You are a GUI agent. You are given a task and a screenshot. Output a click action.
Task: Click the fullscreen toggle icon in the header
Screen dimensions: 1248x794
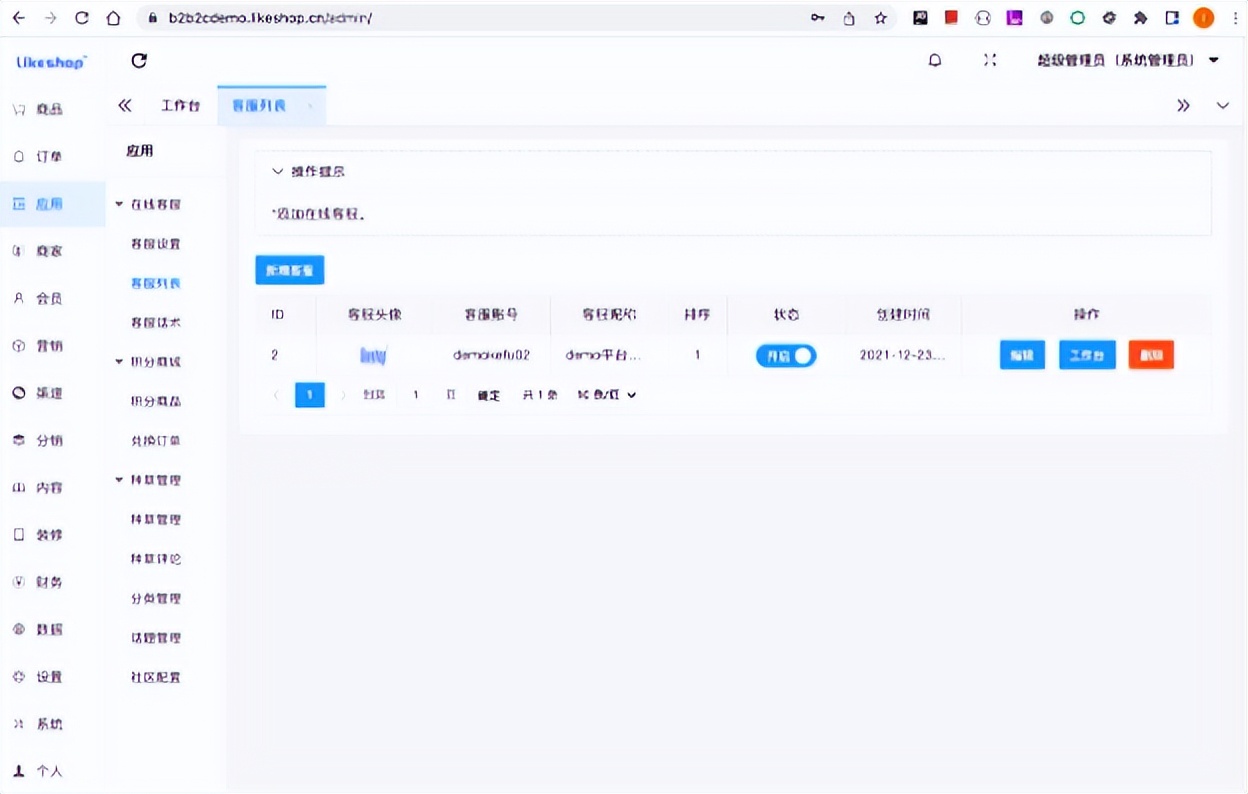pos(990,60)
